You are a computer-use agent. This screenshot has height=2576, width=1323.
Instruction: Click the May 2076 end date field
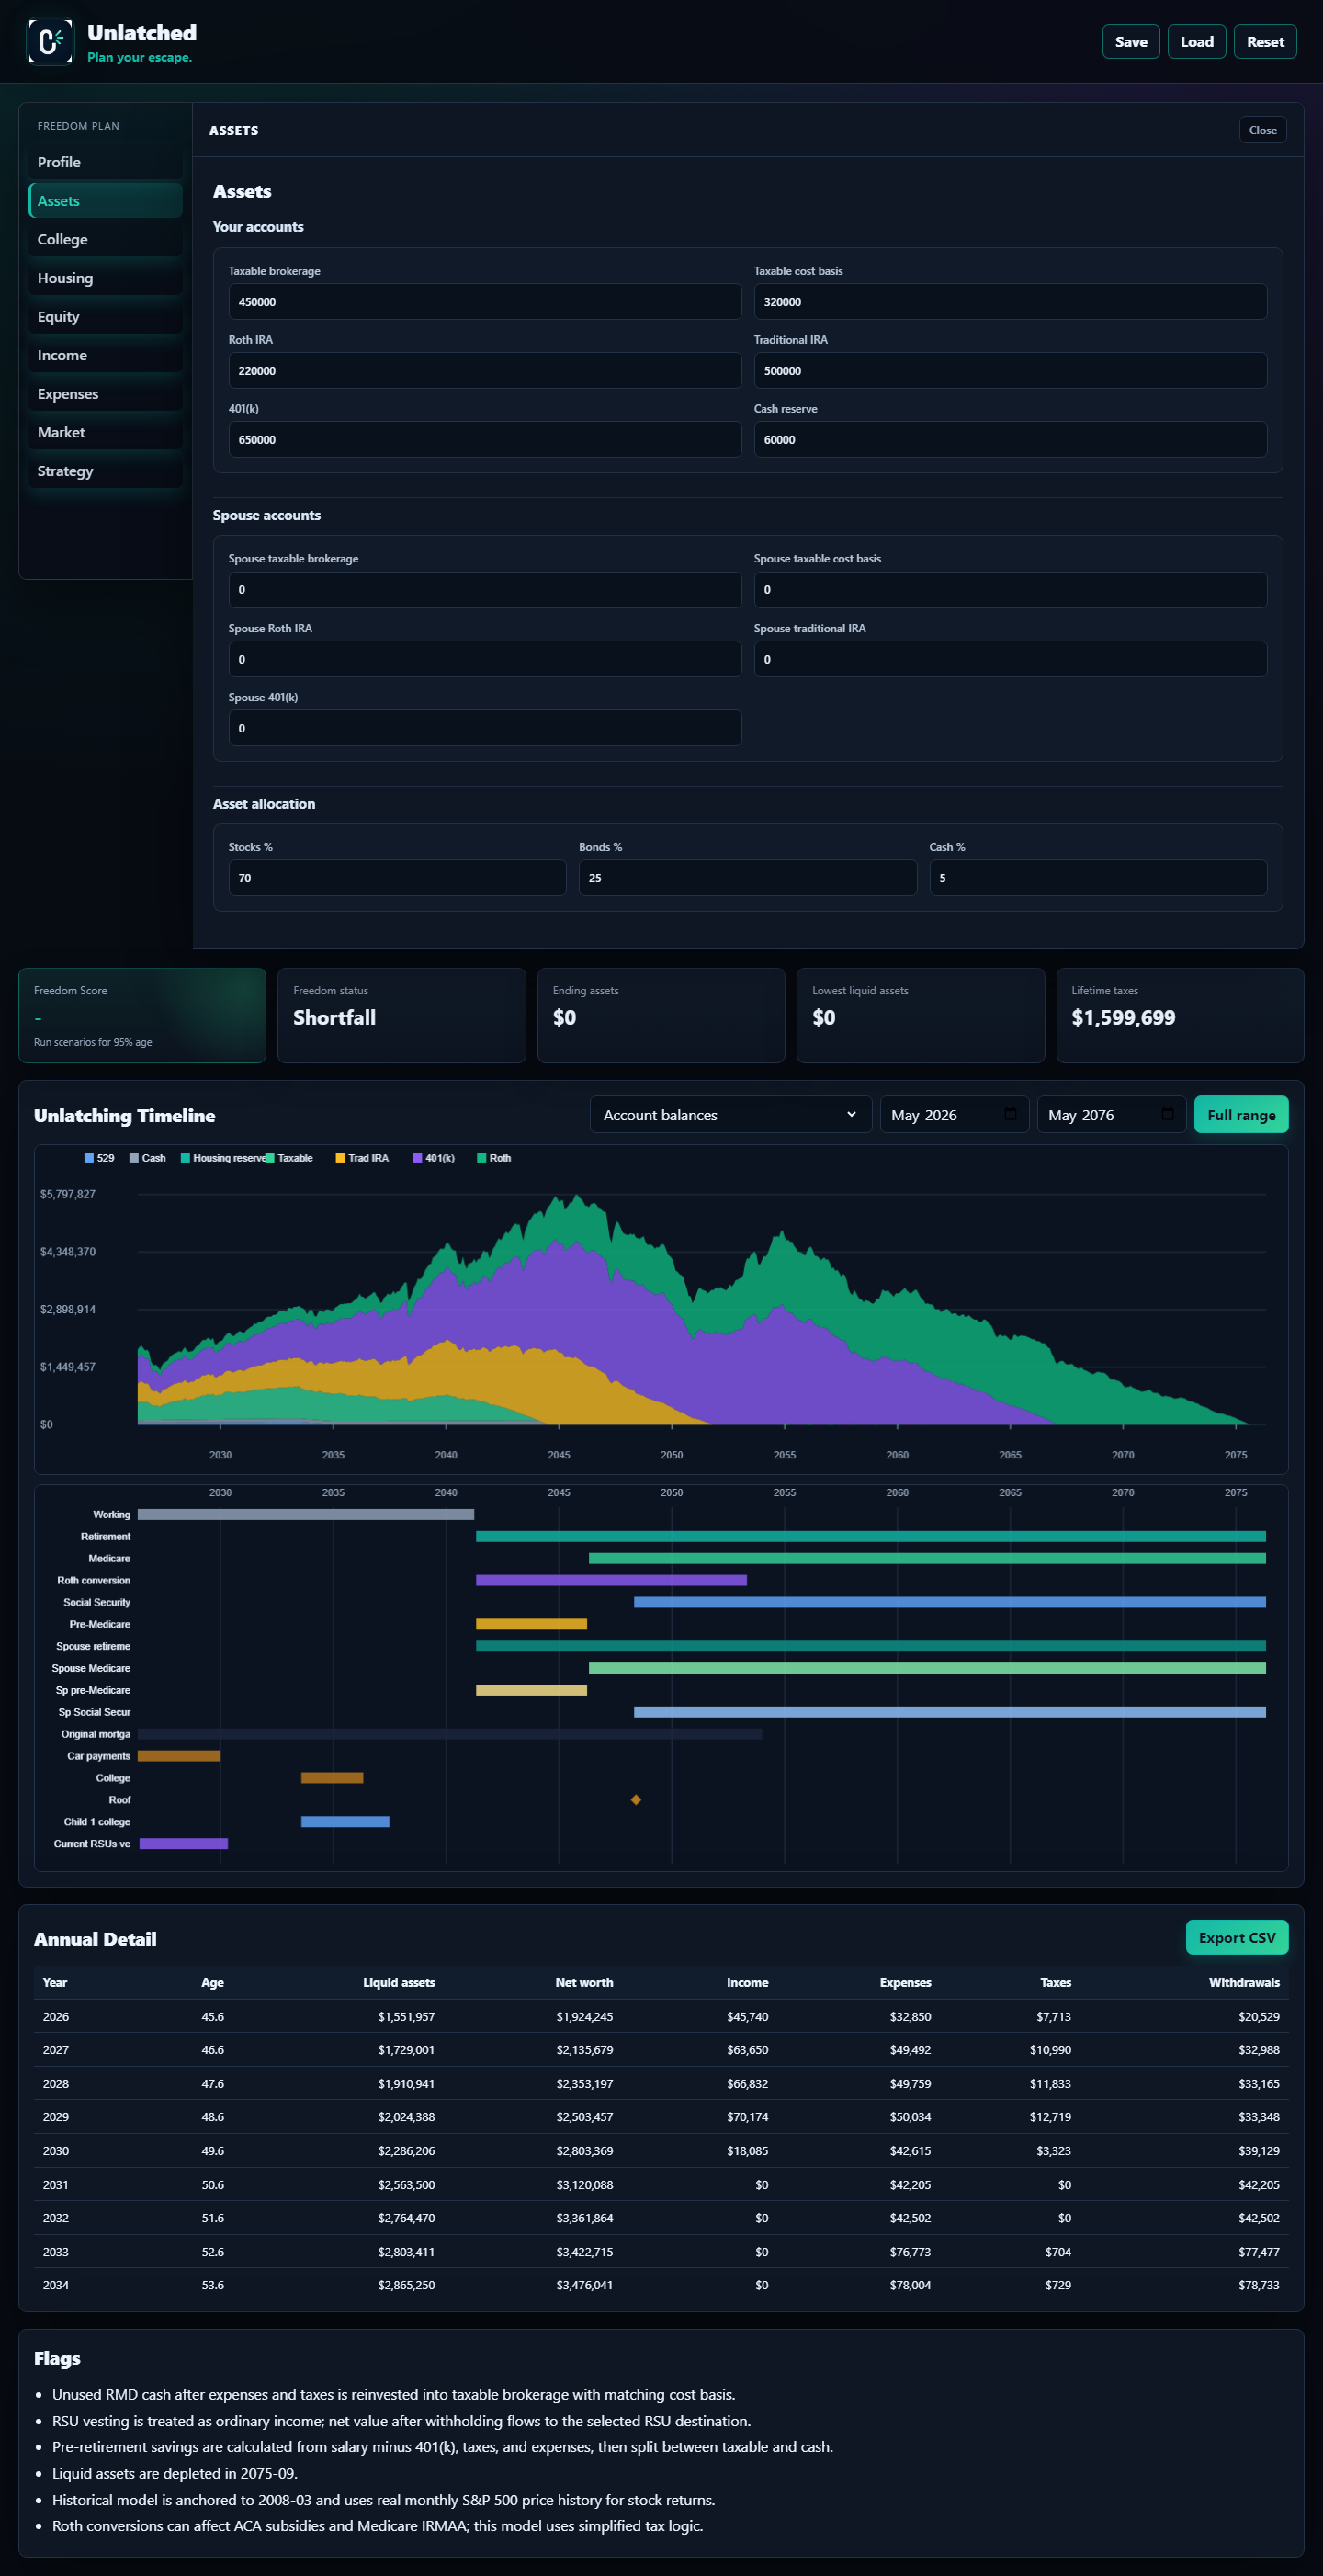pos(1111,1114)
